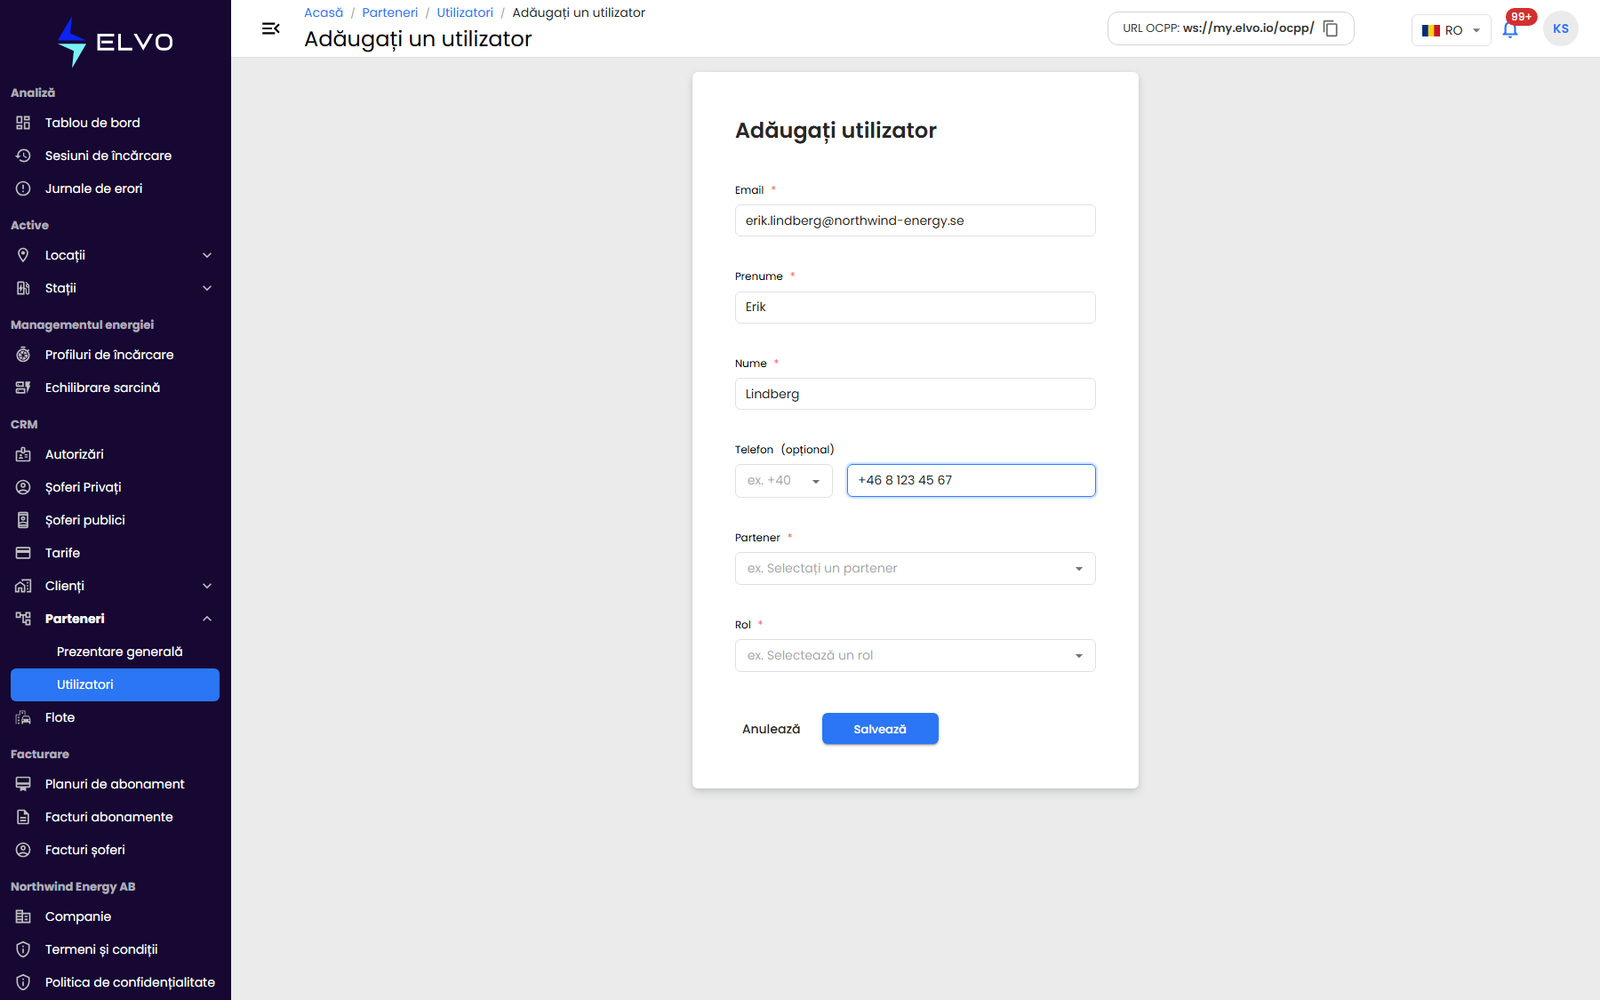Image resolution: width=1600 pixels, height=1000 pixels.
Task: Click the ELVO logo
Action: [115, 42]
